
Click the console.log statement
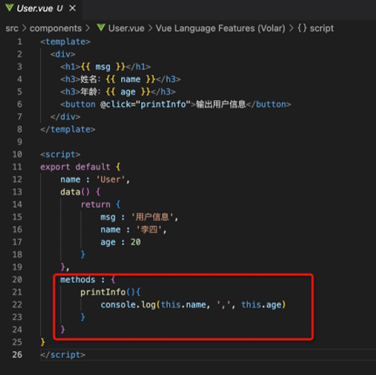[193, 305]
